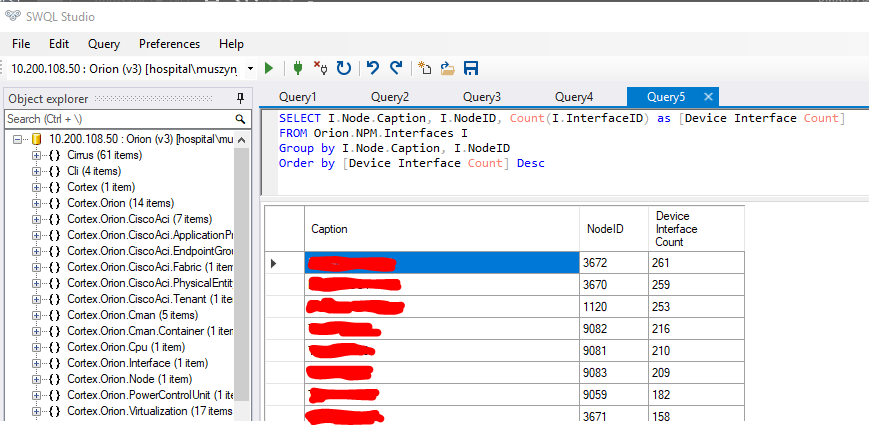The image size is (869, 425).
Task: Expand the Cortex.Orion.CiscoAci (7 items) node
Action: point(37,219)
